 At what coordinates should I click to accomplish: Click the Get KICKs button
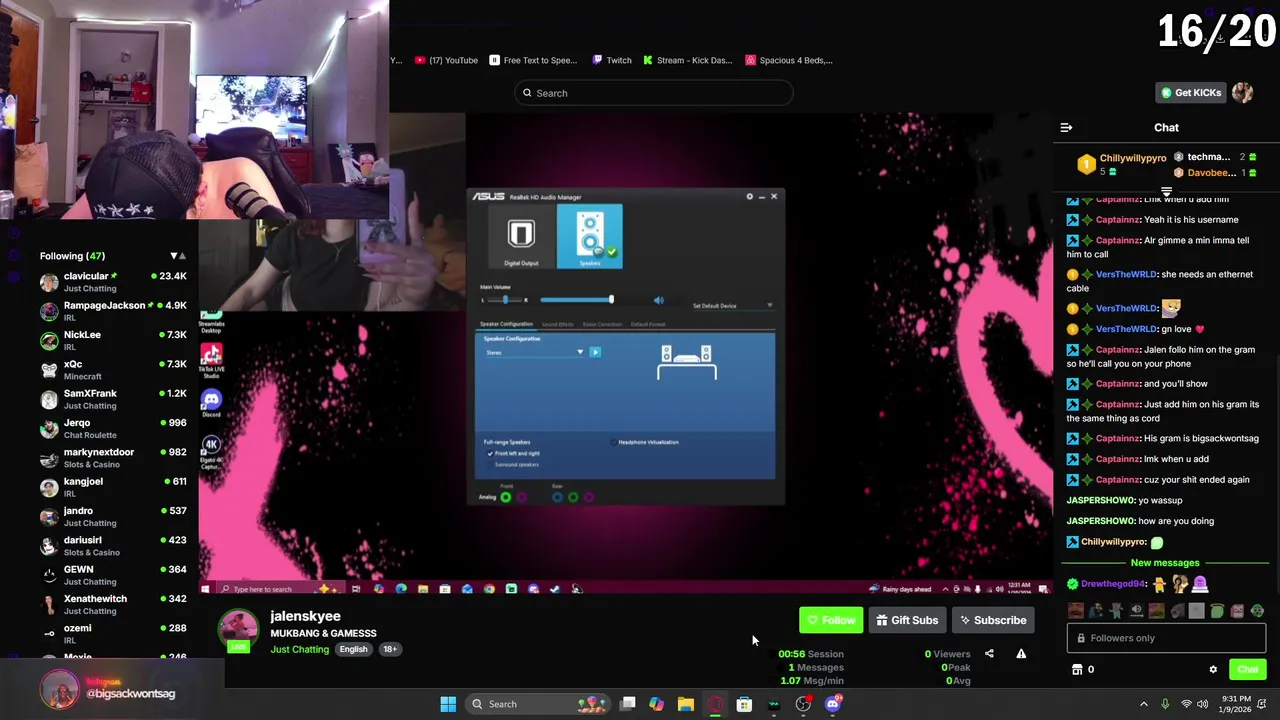point(1190,93)
